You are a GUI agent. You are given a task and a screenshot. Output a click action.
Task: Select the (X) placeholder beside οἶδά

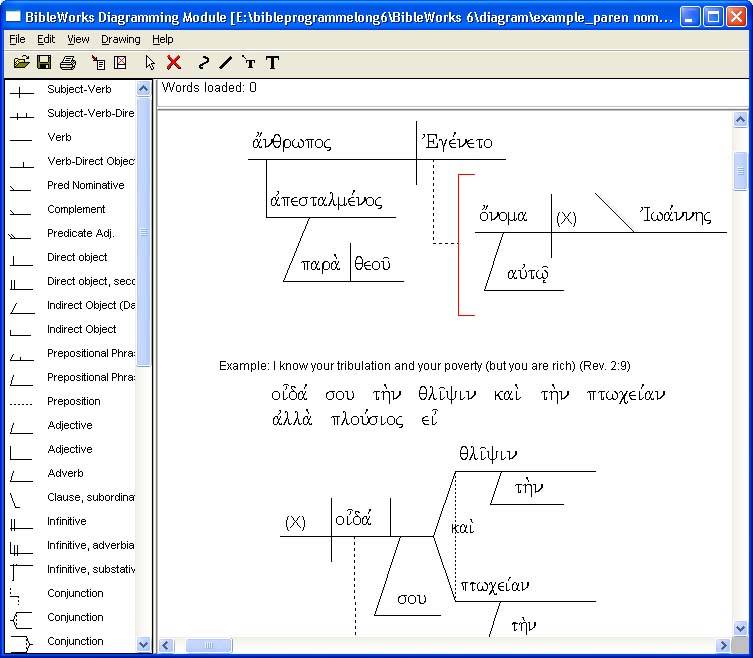tap(295, 522)
